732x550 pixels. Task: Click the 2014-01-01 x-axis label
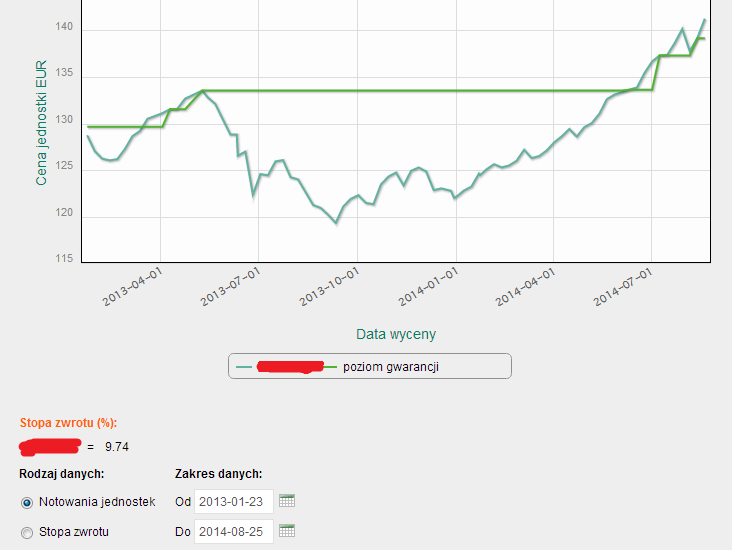point(428,286)
